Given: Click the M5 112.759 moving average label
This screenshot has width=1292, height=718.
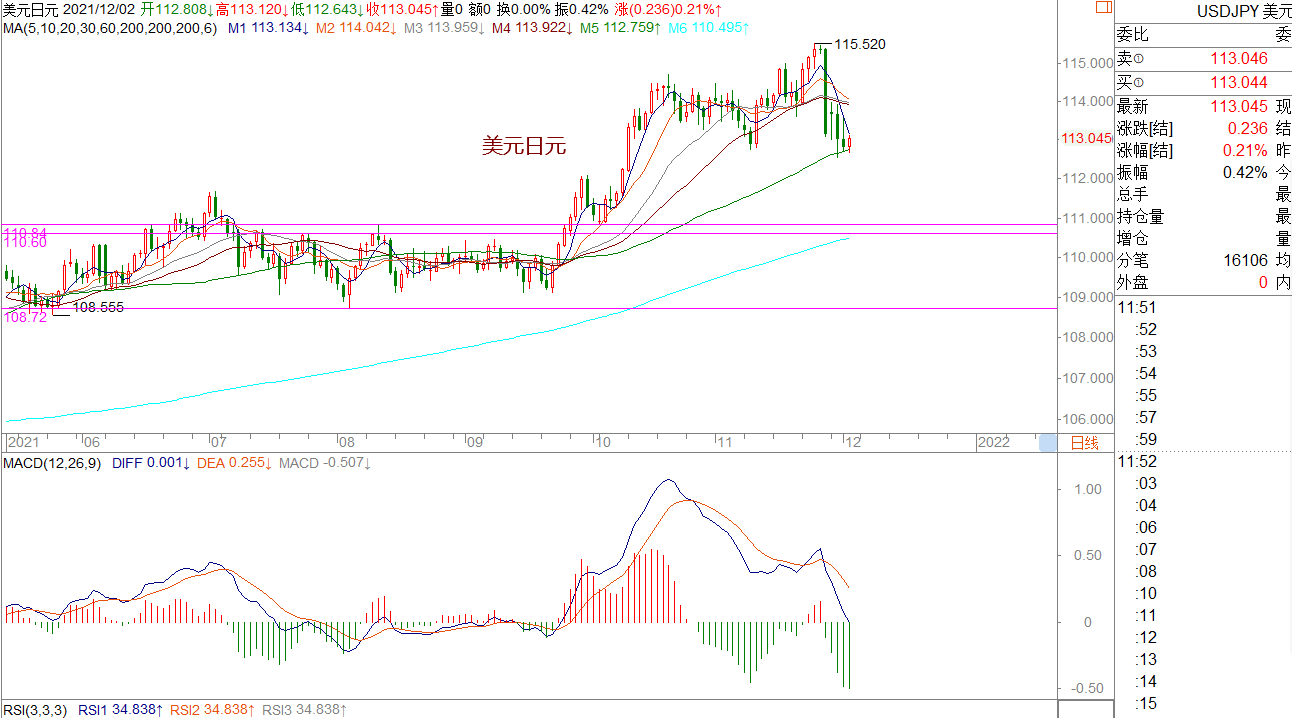Looking at the screenshot, I should (620, 27).
